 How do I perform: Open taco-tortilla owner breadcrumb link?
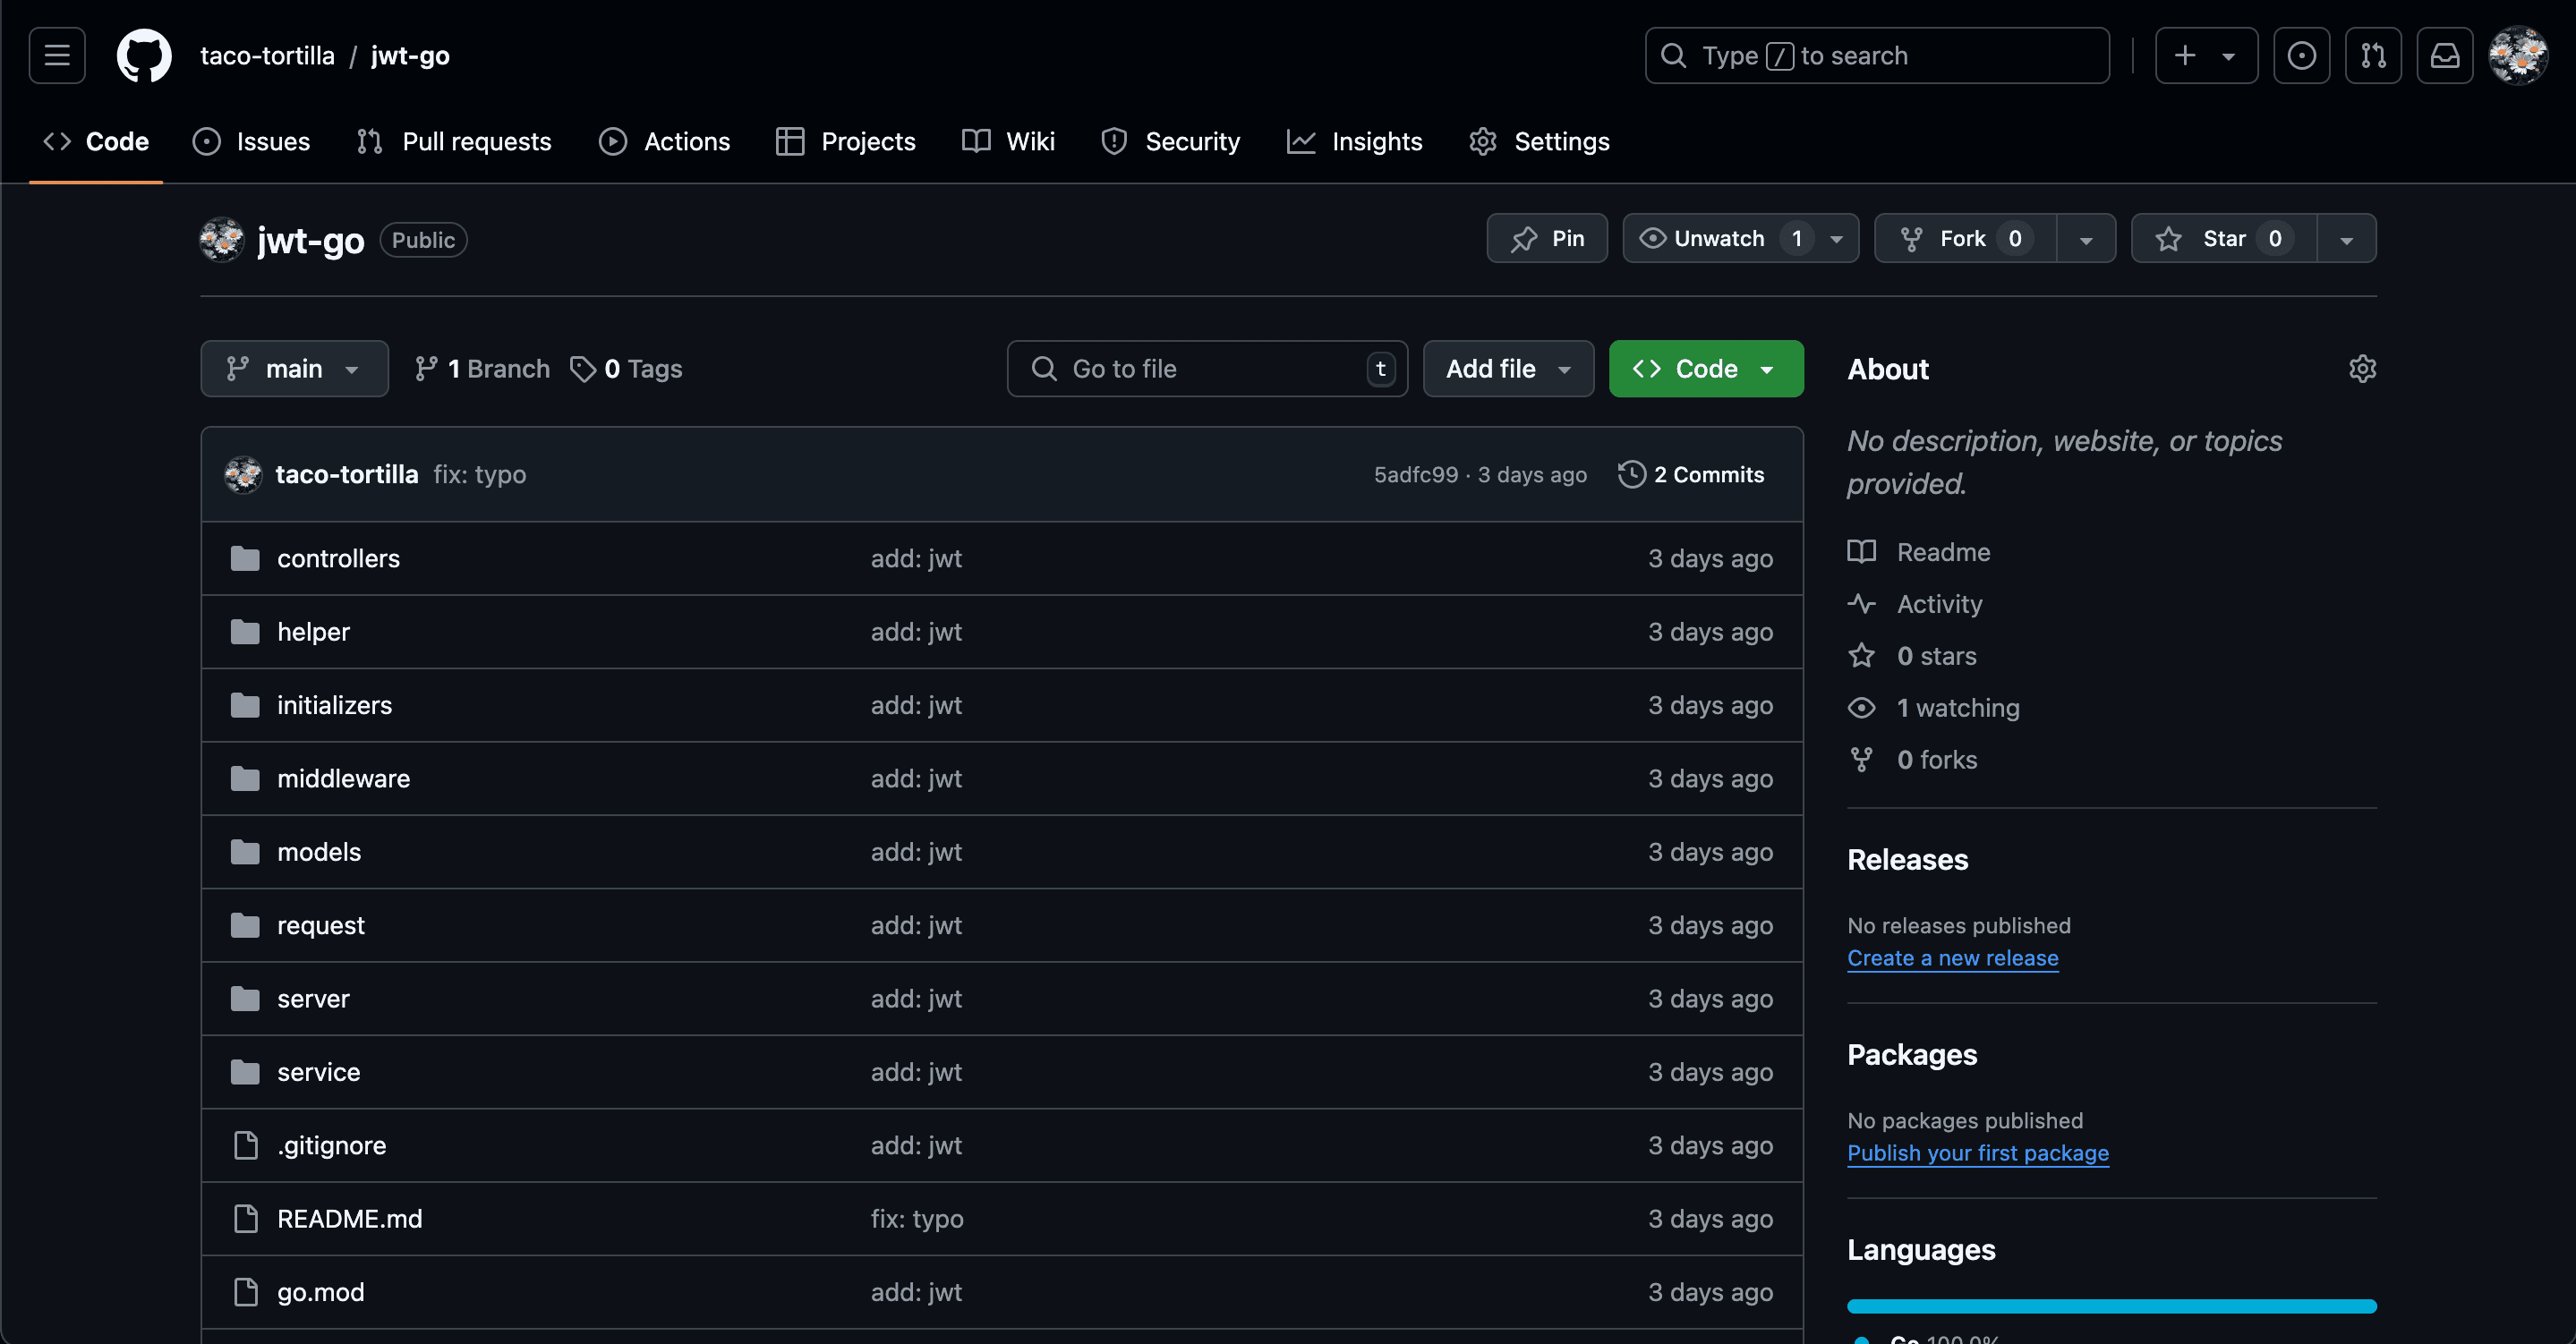click(x=267, y=56)
